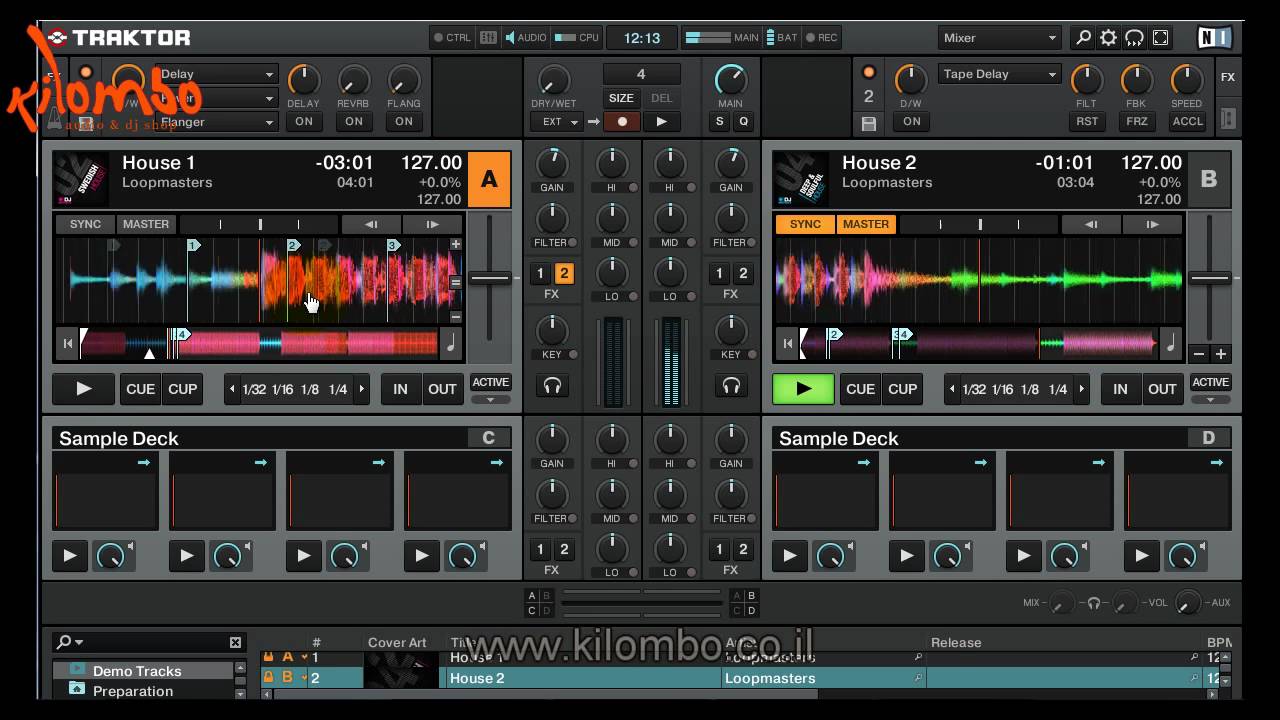Click Deck A tempo bend left arrow
Image resolution: width=1280 pixels, height=720 pixels.
click(371, 224)
